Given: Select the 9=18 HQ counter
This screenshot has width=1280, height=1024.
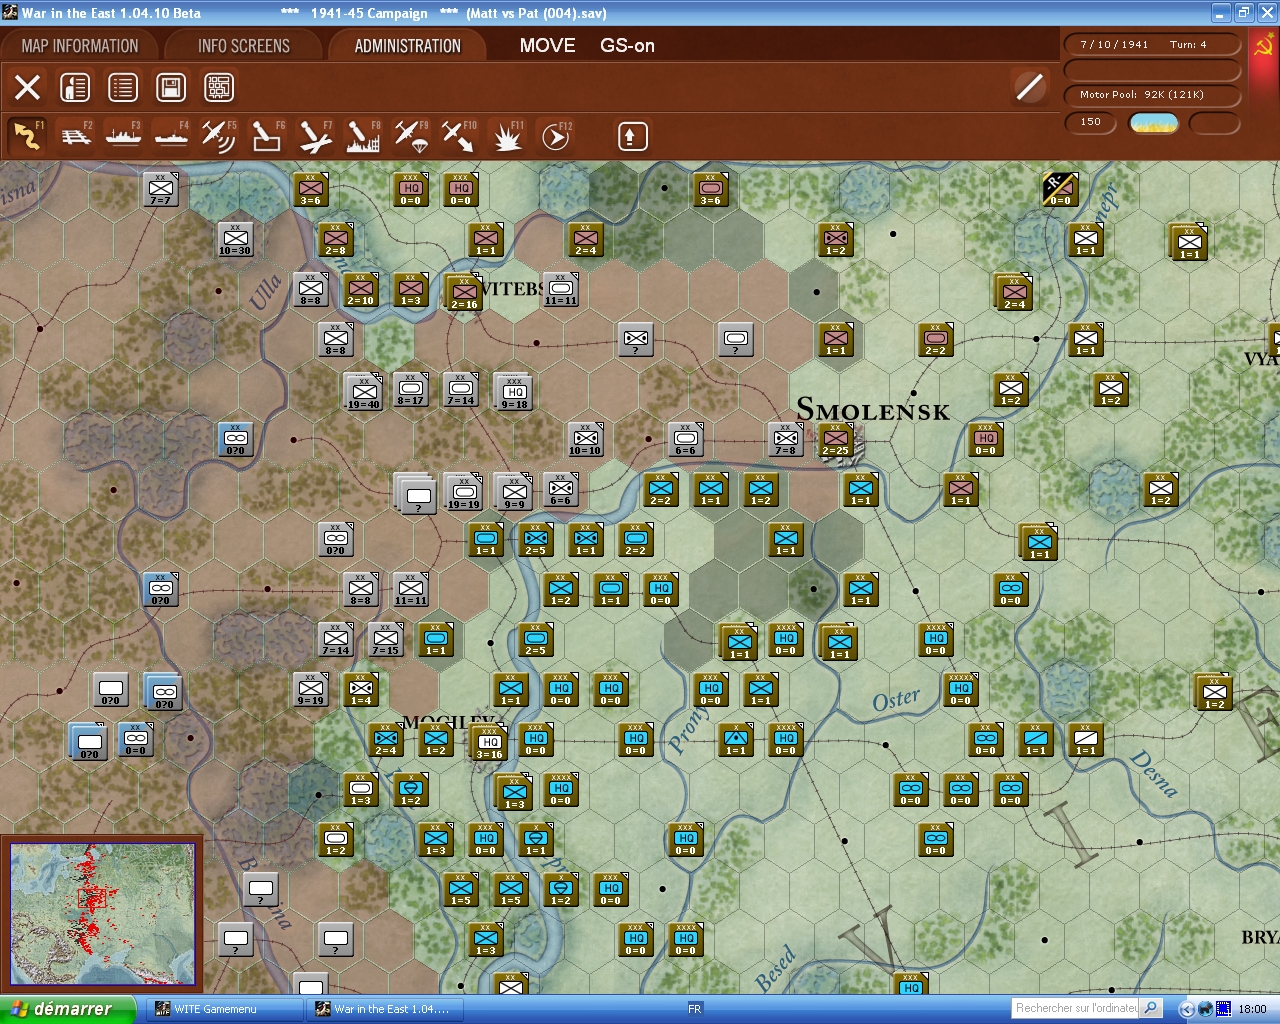Looking at the screenshot, I should [515, 392].
